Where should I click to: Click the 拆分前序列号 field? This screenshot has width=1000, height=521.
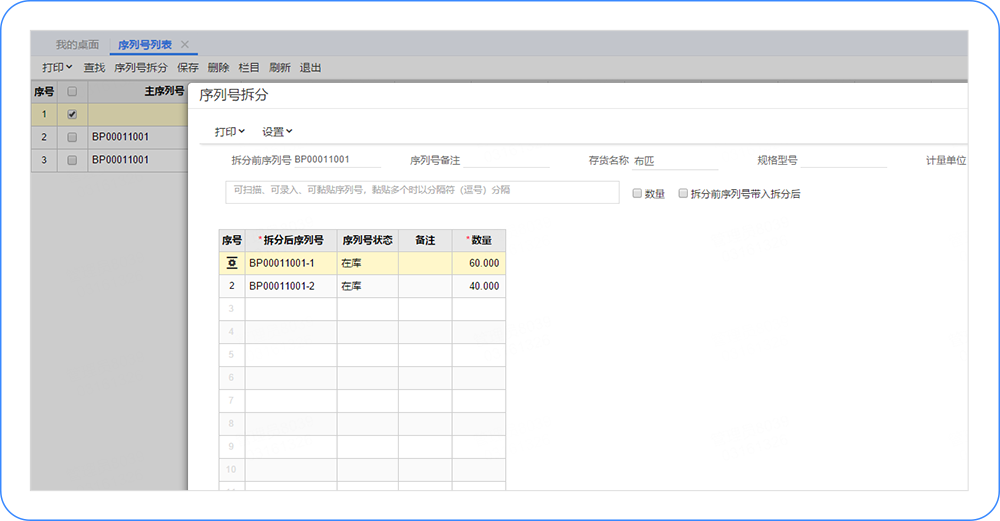pos(337,160)
